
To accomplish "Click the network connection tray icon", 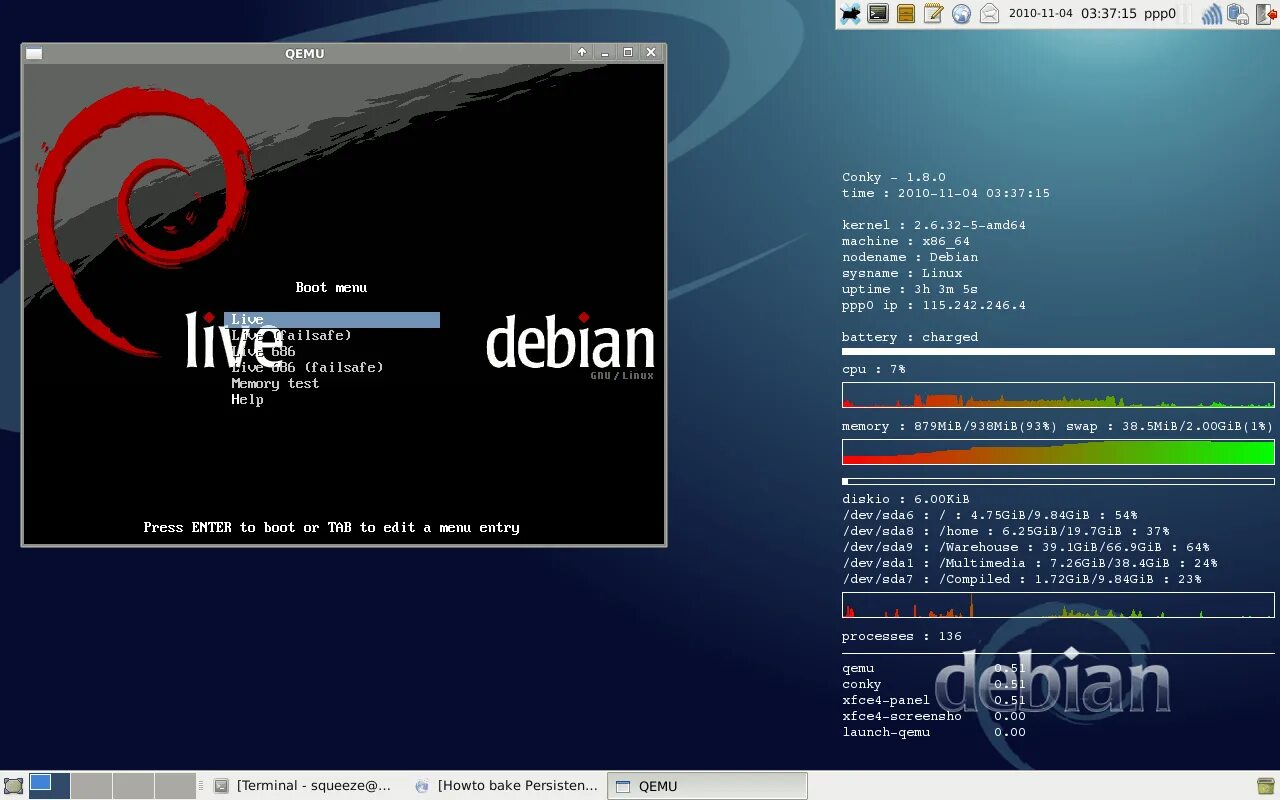I will click(x=1238, y=14).
